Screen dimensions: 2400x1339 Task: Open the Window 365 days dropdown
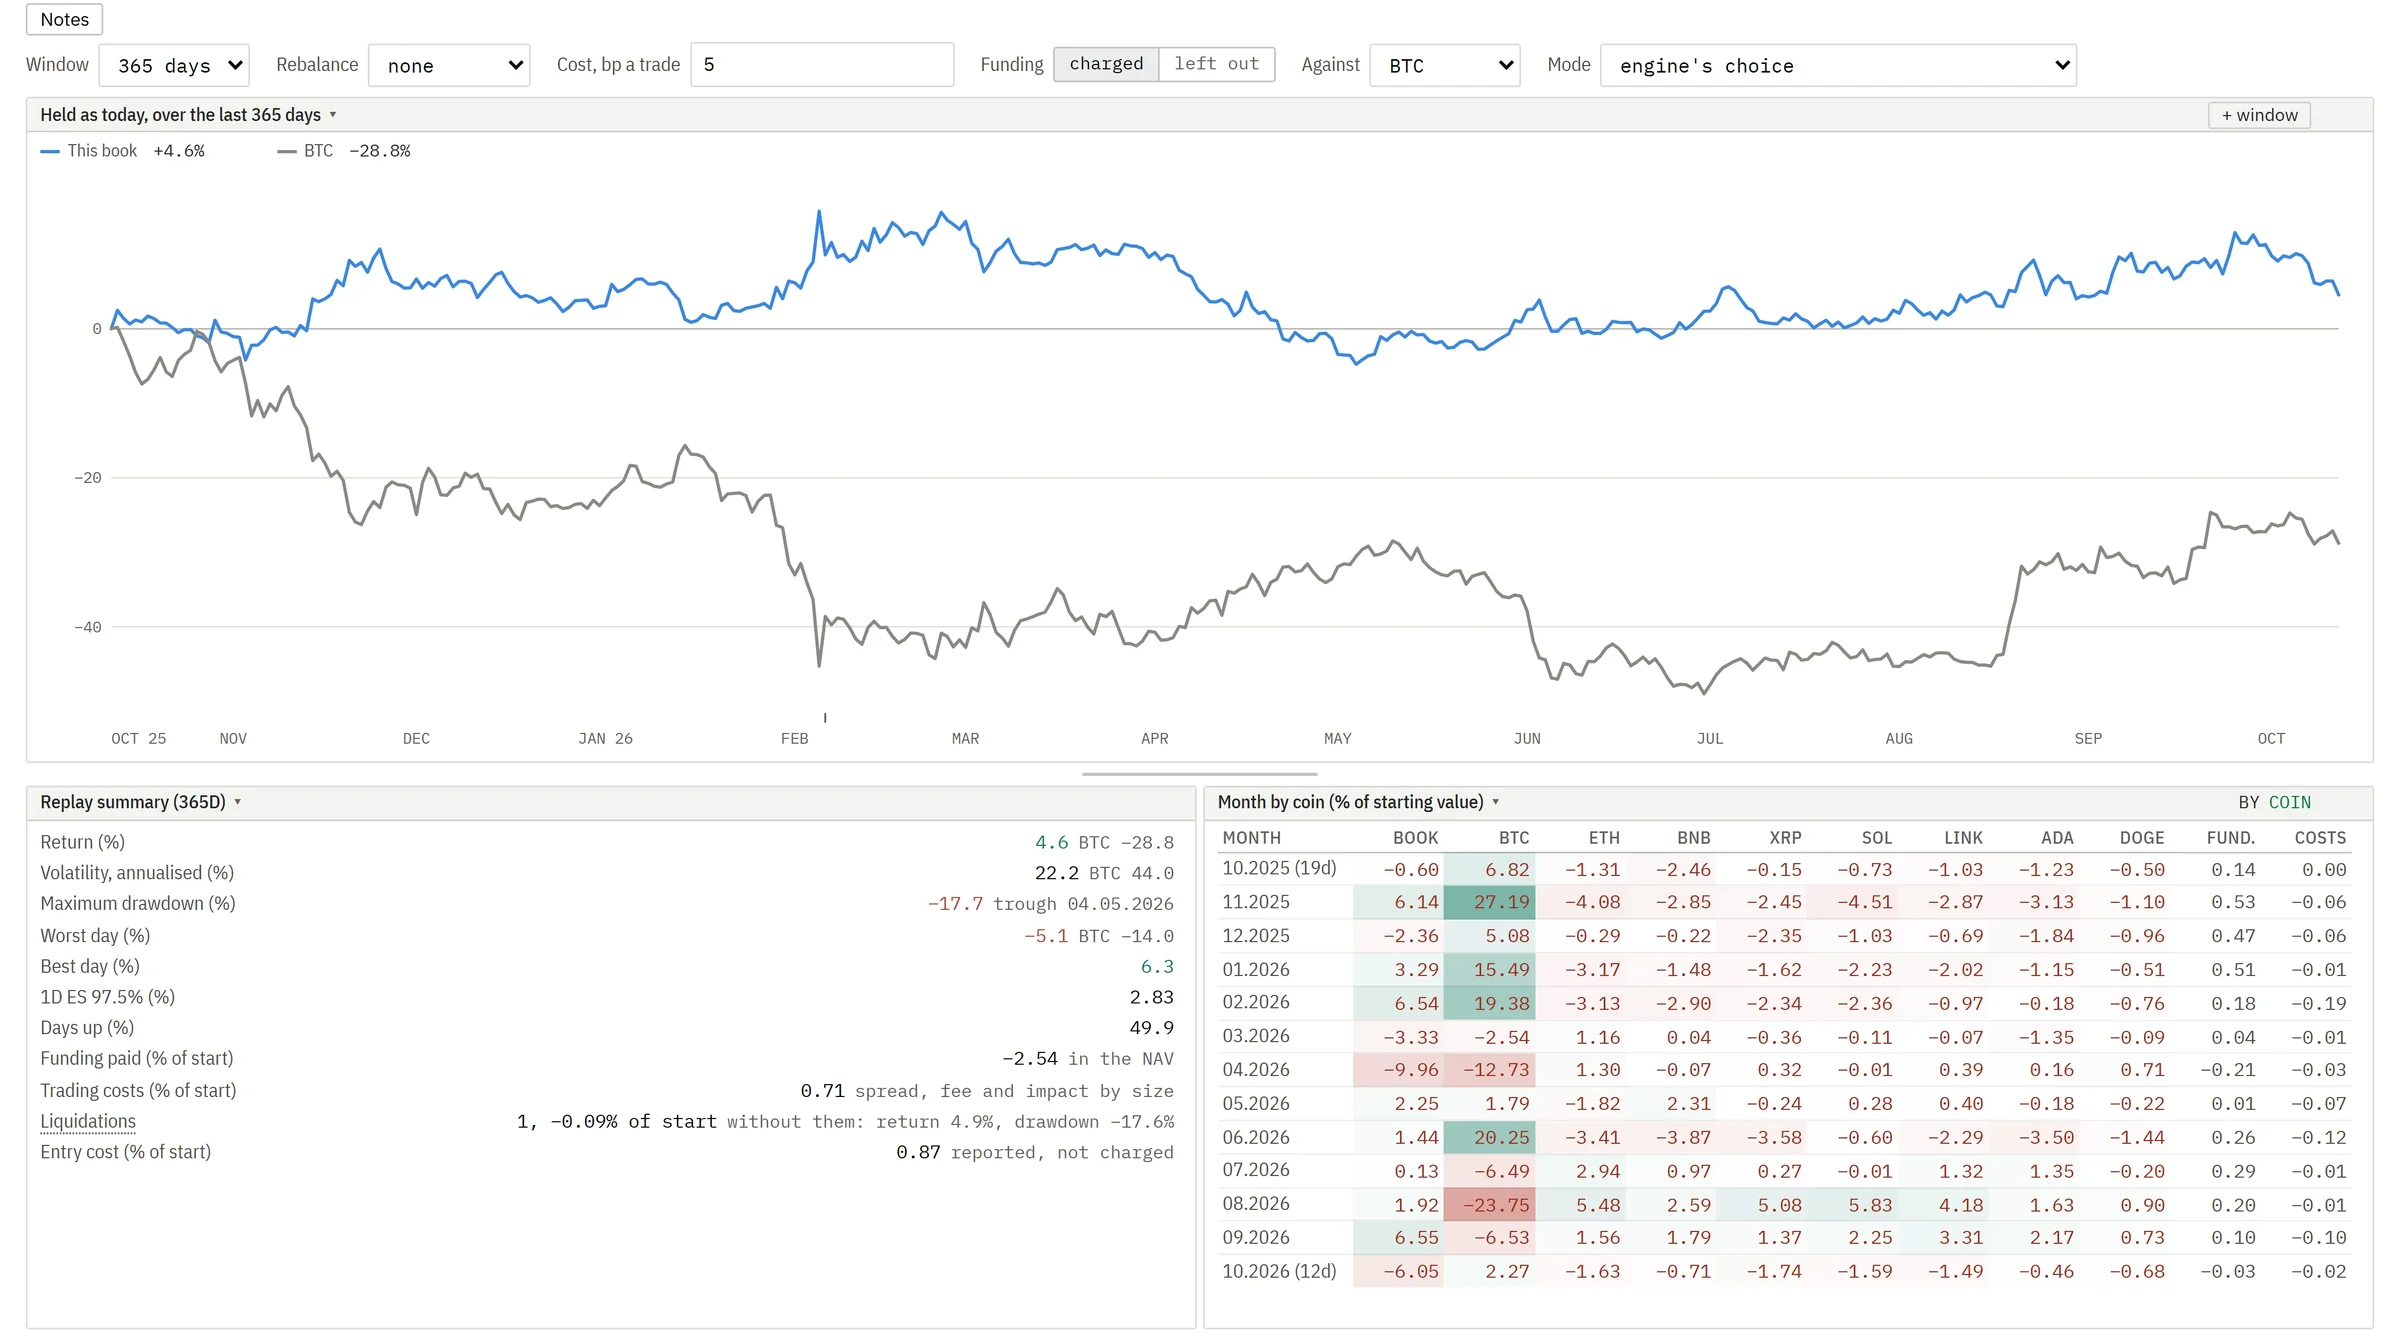[174, 65]
